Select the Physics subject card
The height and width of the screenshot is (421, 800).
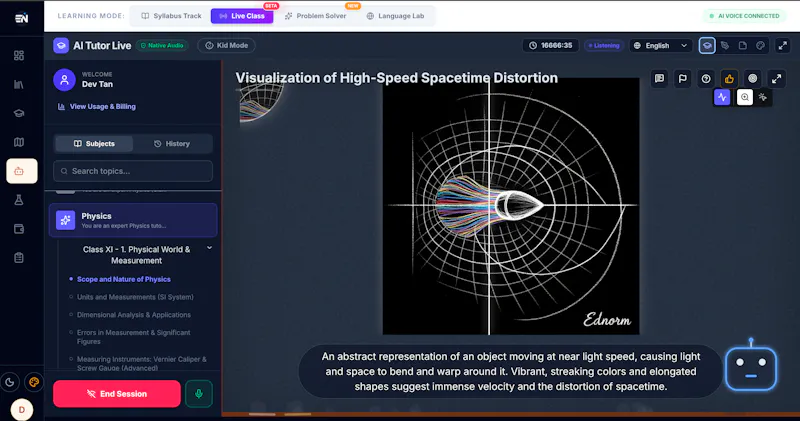point(133,220)
